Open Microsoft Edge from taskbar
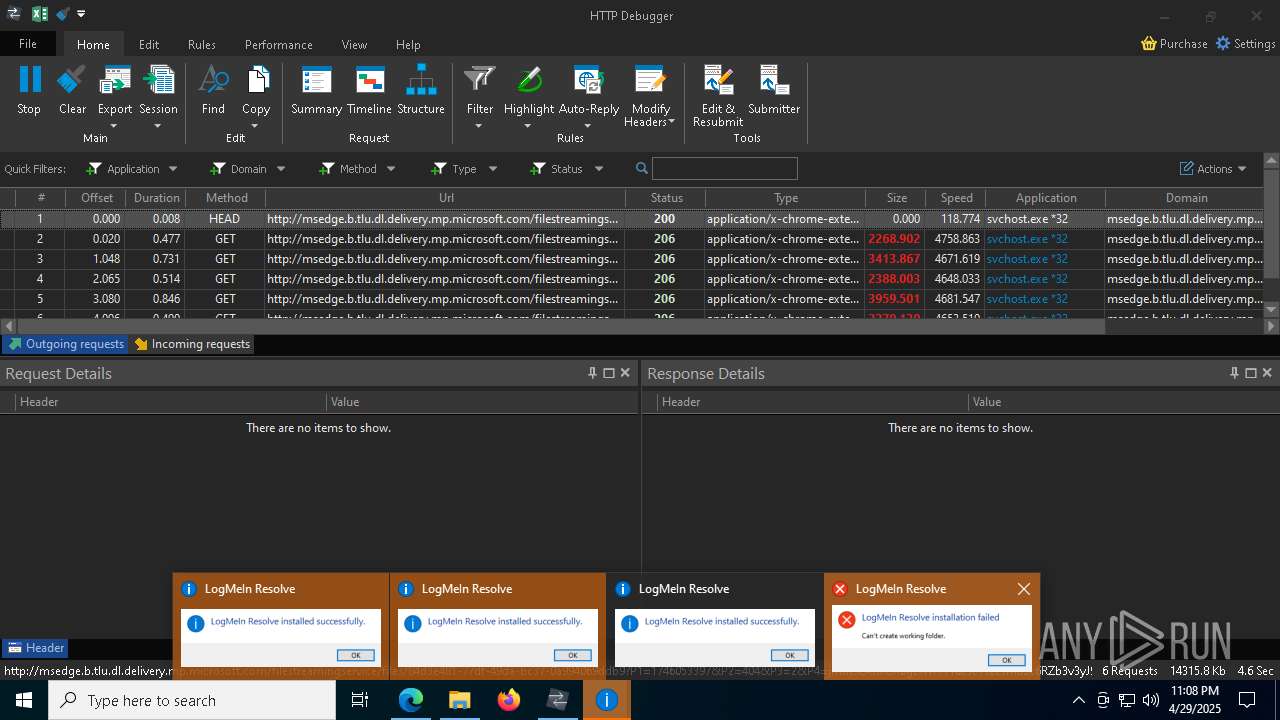 pyautogui.click(x=411, y=700)
